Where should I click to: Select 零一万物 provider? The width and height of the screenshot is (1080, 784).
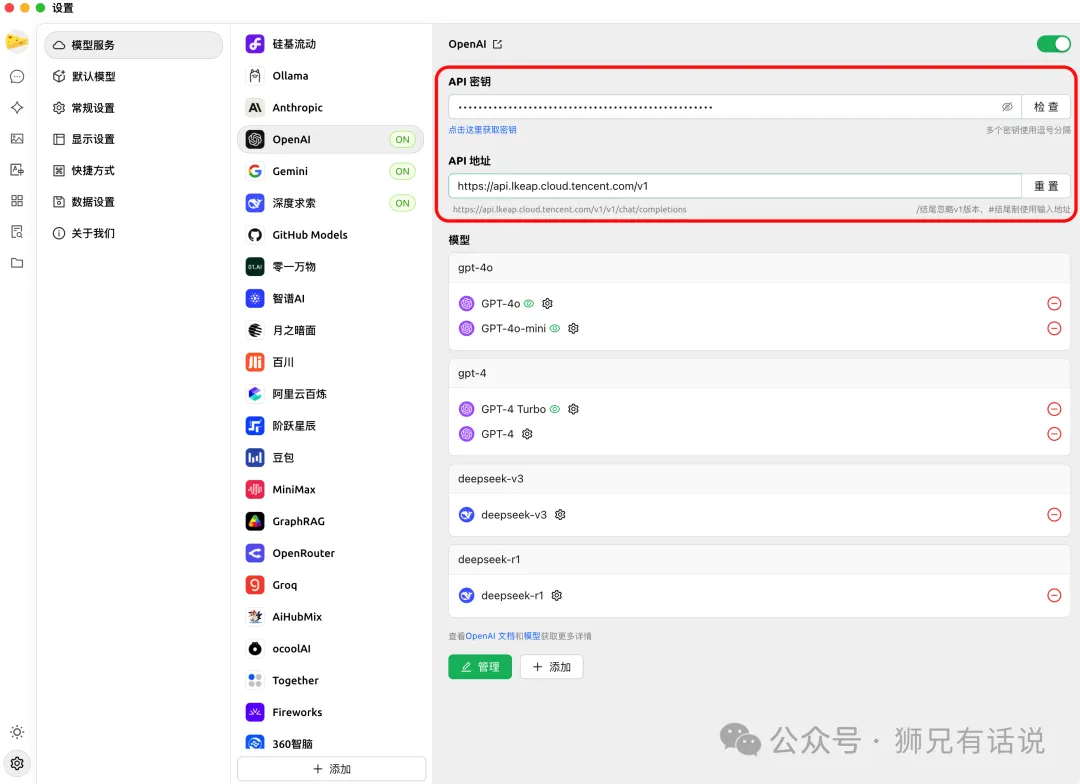pyautogui.click(x=331, y=267)
